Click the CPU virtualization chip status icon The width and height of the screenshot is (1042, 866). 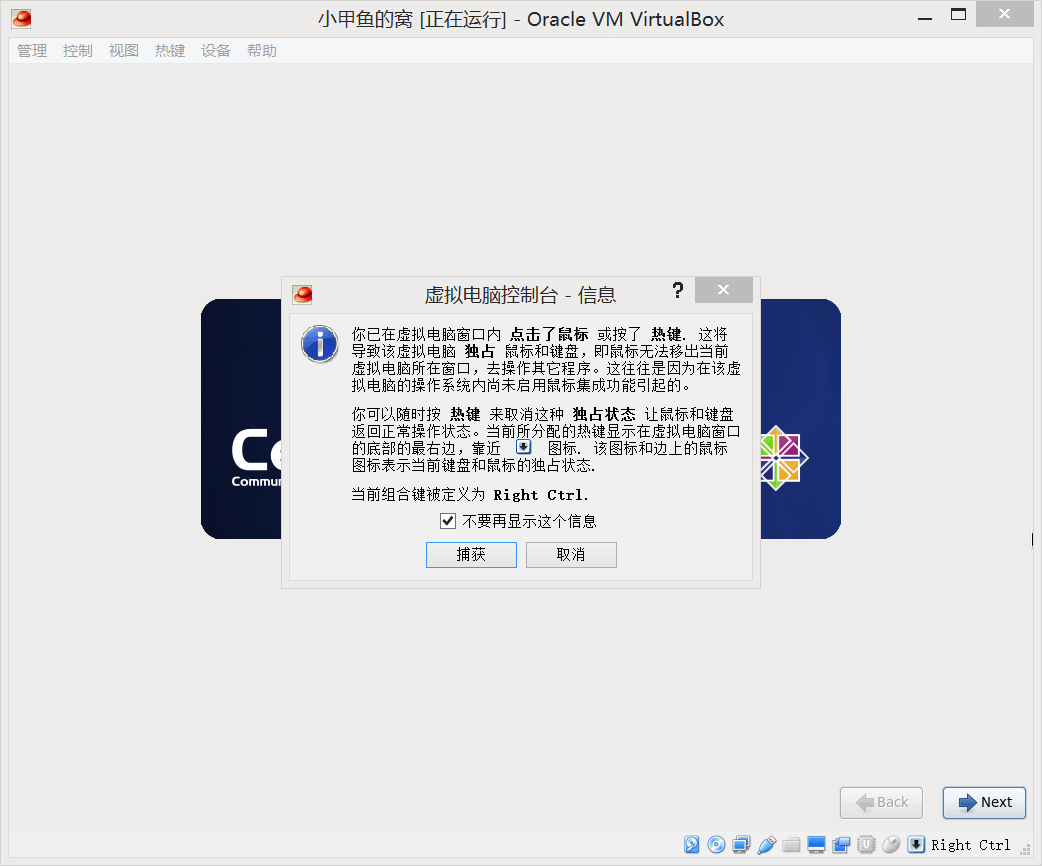tap(866, 845)
